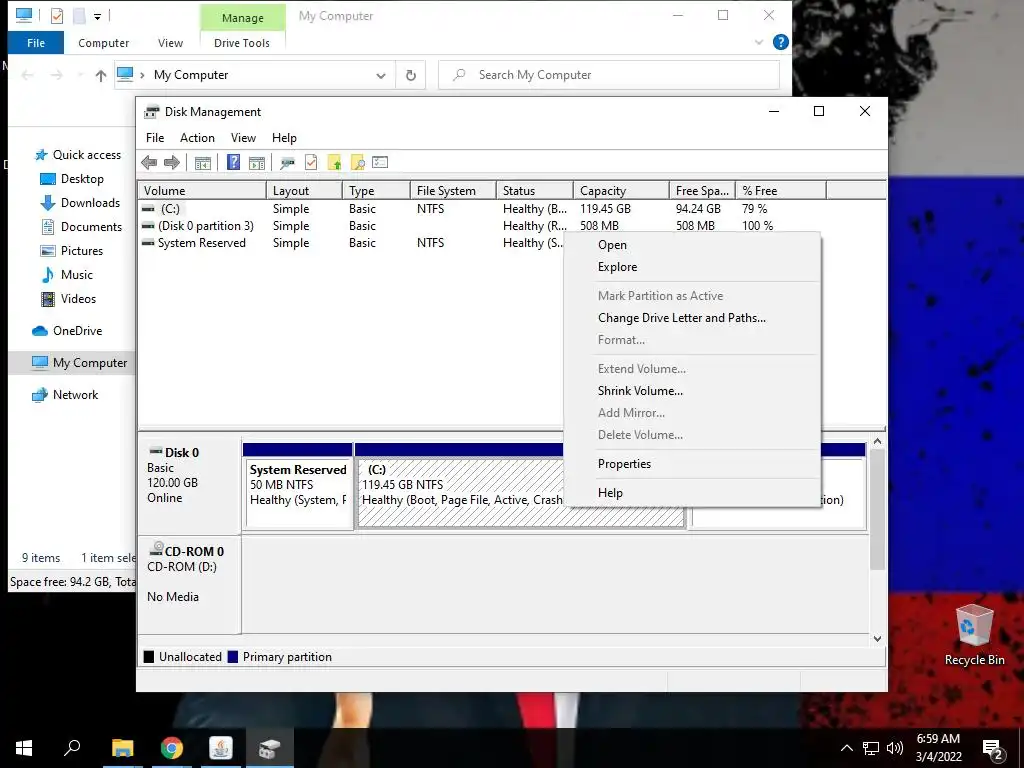Click the Connect/rescan disk toolbar icon

pyautogui.click(x=287, y=163)
